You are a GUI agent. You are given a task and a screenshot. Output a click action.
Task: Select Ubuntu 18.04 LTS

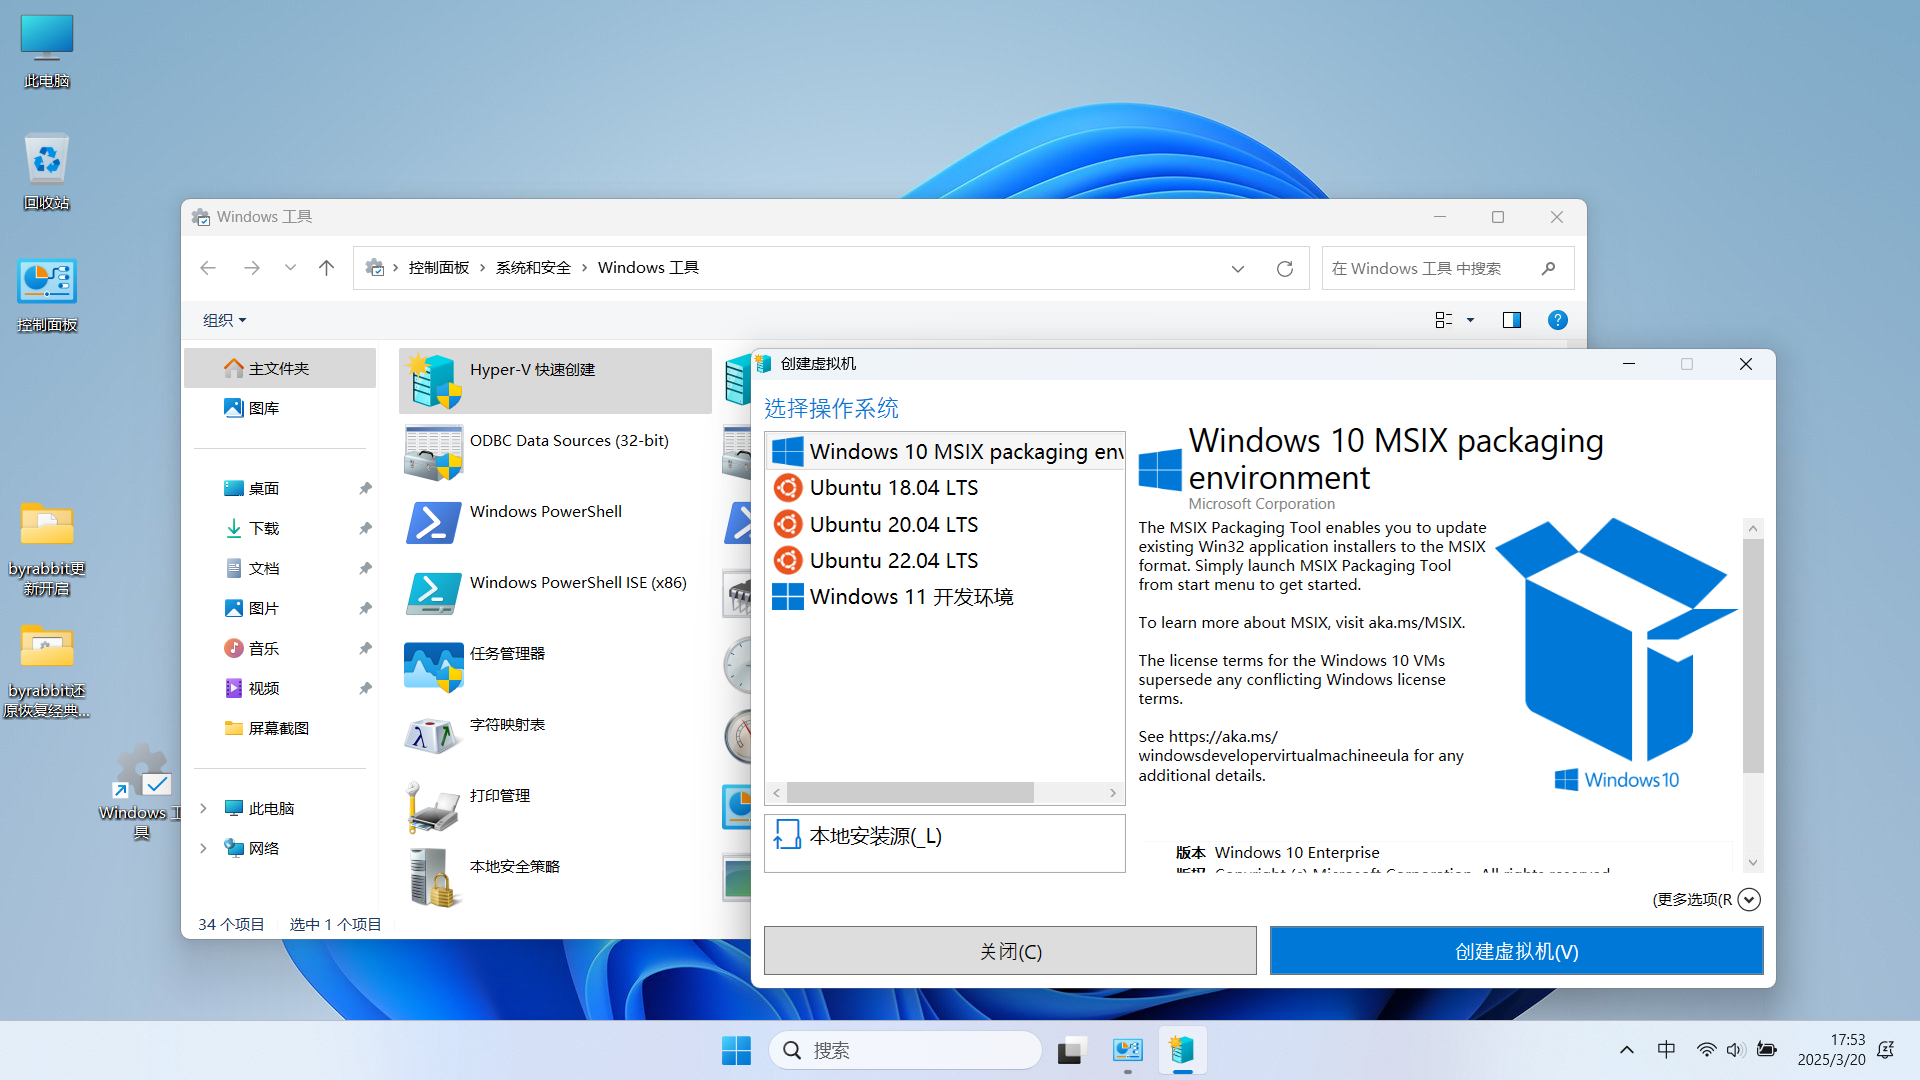tap(945, 488)
